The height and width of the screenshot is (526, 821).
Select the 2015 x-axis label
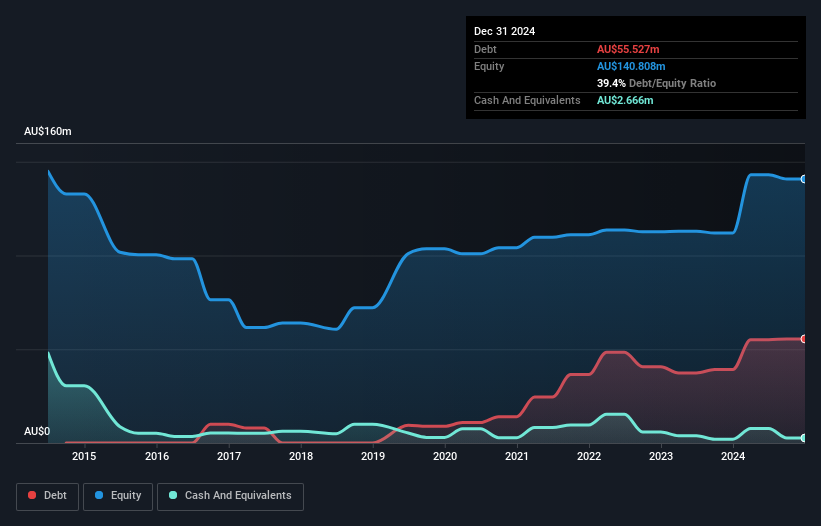point(84,456)
